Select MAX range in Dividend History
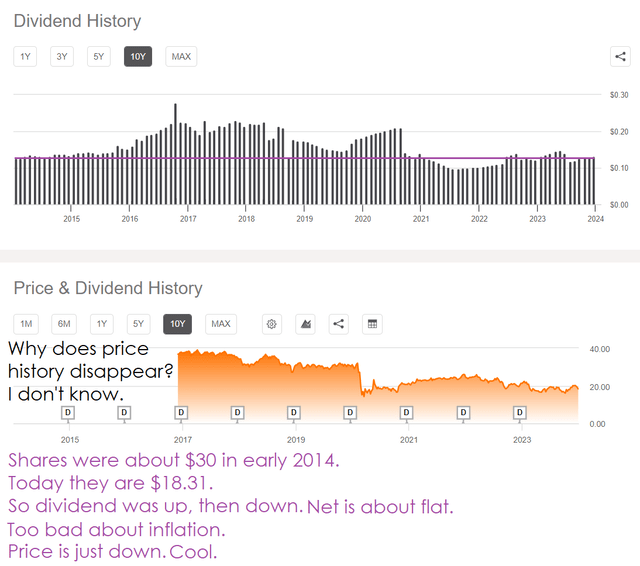 pyautogui.click(x=181, y=56)
